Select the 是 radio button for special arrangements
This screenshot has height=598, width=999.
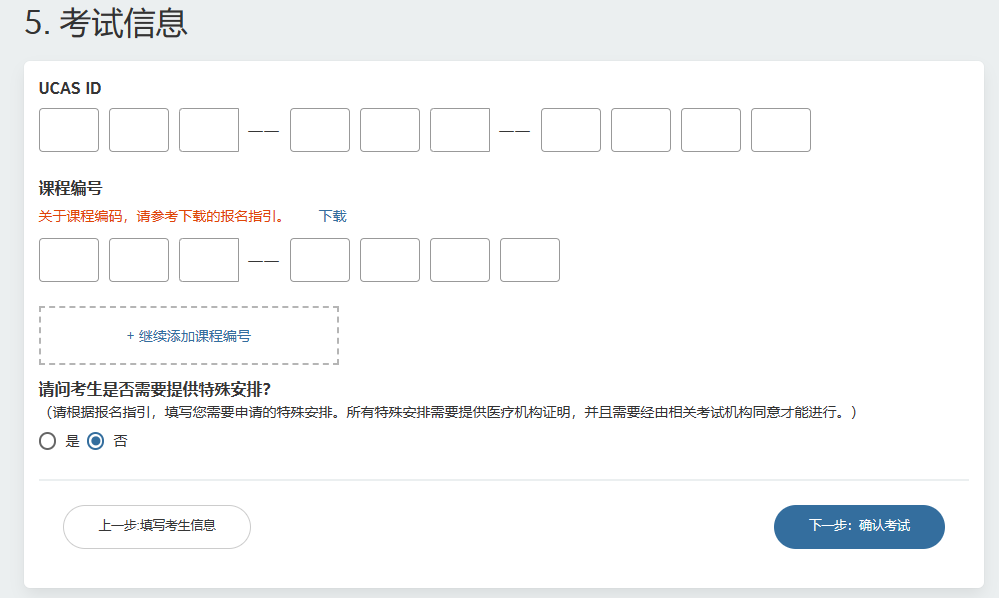[x=47, y=441]
